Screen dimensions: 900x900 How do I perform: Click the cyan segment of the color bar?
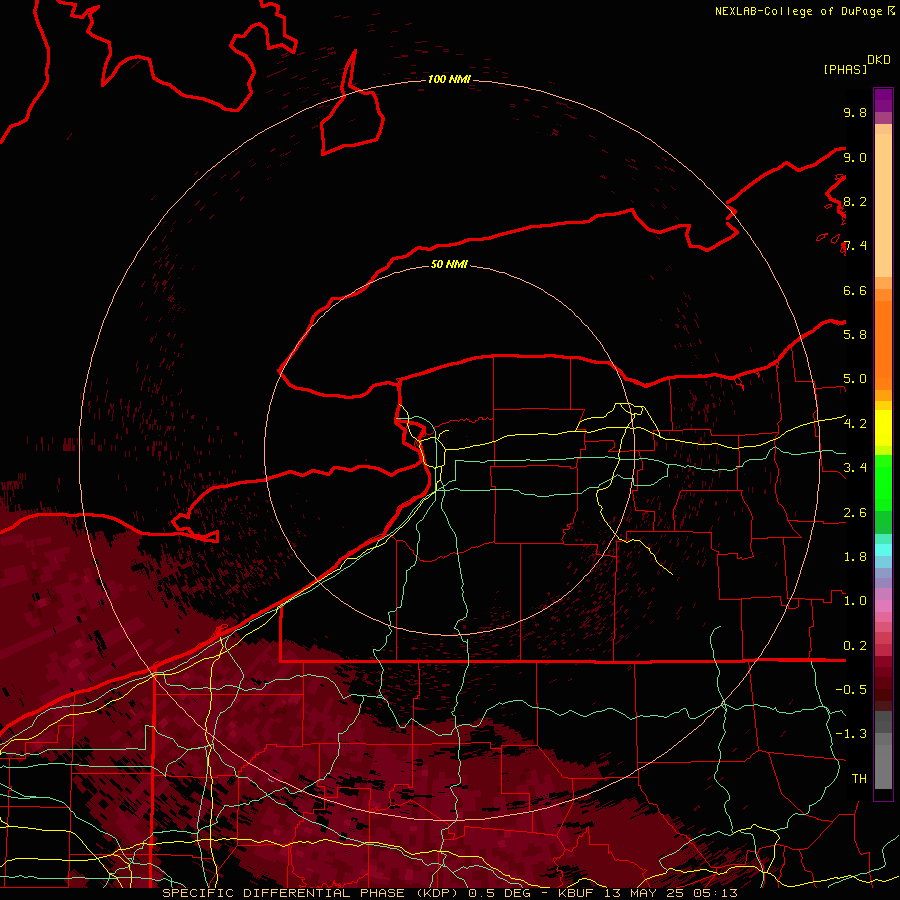[883, 550]
